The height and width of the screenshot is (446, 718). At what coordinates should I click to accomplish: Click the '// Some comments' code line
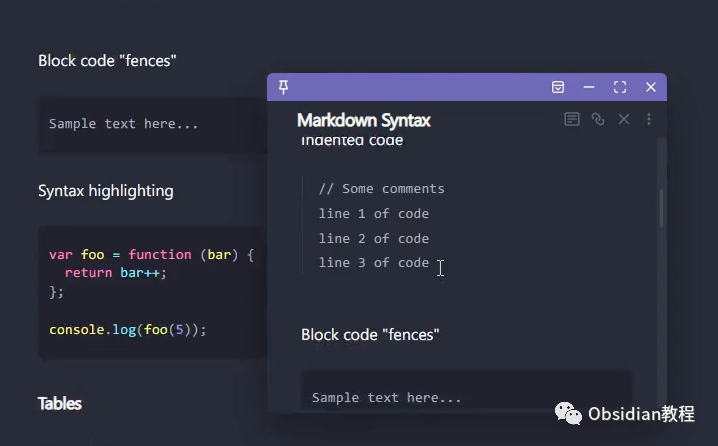tap(381, 189)
